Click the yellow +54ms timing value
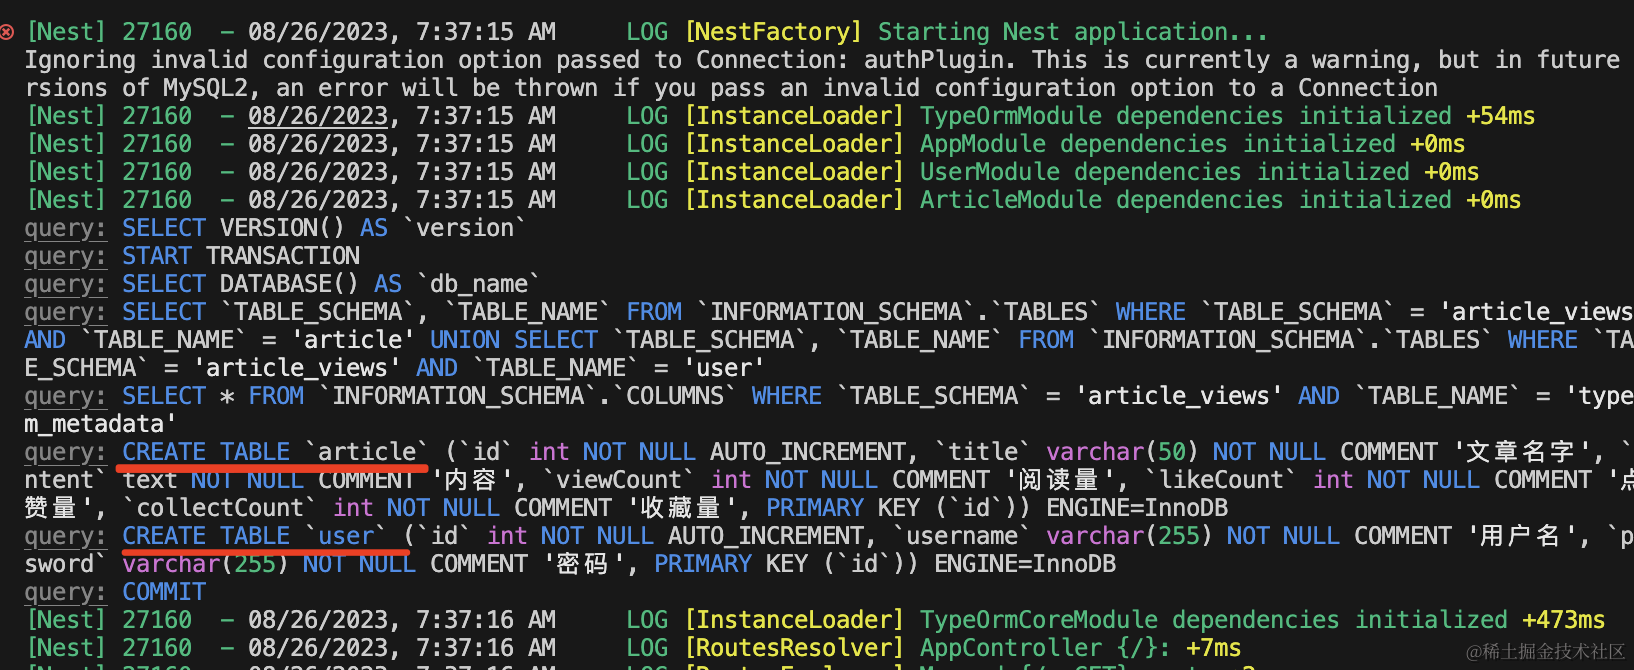Screen dimensions: 1634x670 point(1500,116)
